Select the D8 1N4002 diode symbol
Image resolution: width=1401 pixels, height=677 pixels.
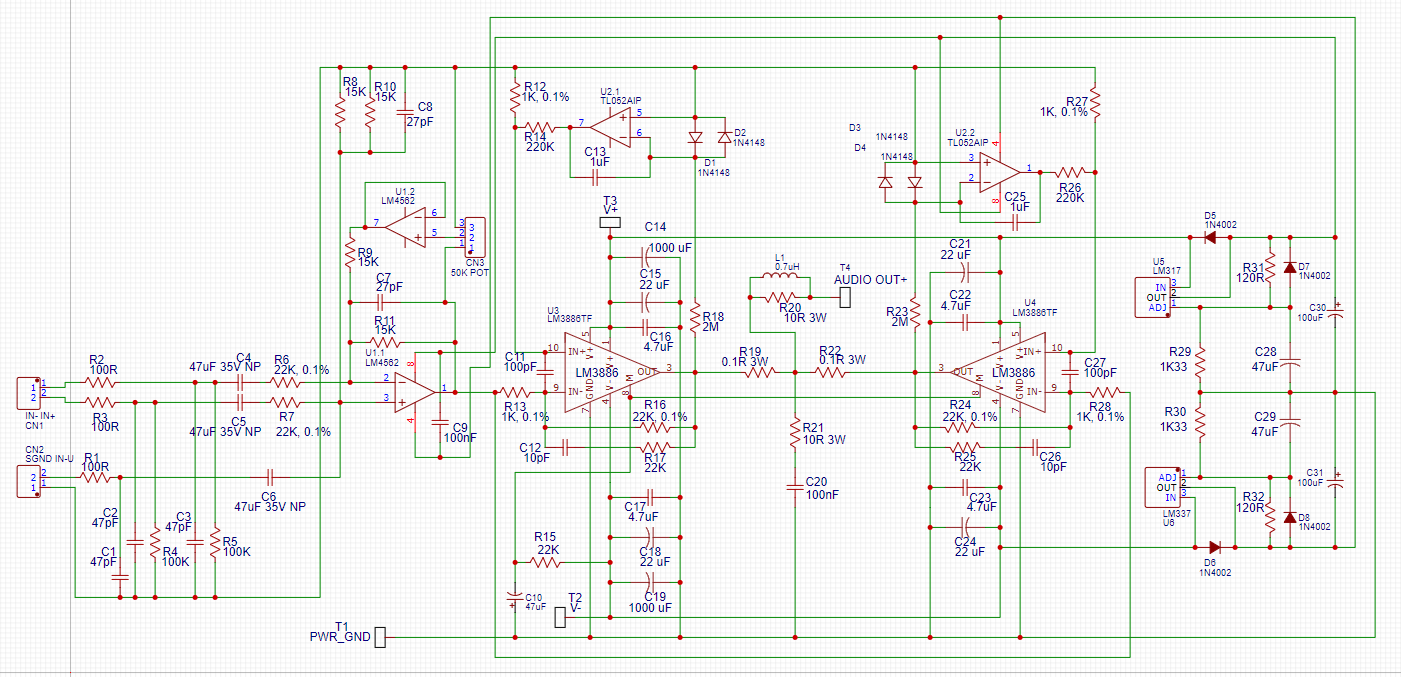[1290, 517]
